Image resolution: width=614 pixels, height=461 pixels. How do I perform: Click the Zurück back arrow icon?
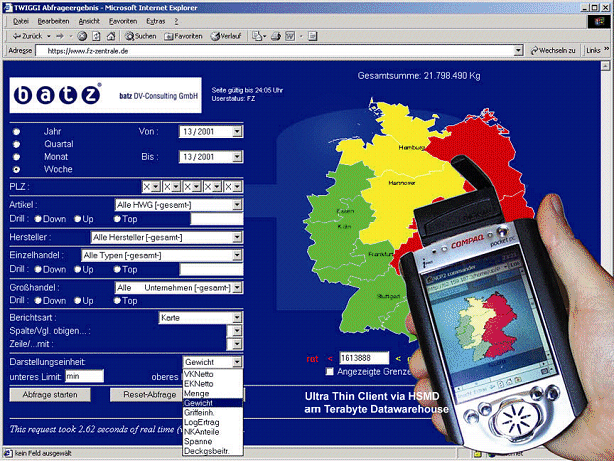click(21, 35)
